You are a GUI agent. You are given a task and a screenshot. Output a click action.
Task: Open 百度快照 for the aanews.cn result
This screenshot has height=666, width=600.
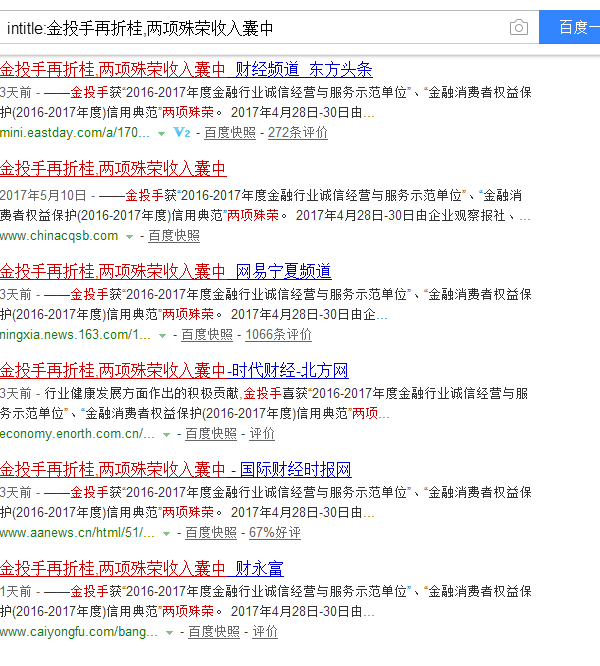[211, 533]
